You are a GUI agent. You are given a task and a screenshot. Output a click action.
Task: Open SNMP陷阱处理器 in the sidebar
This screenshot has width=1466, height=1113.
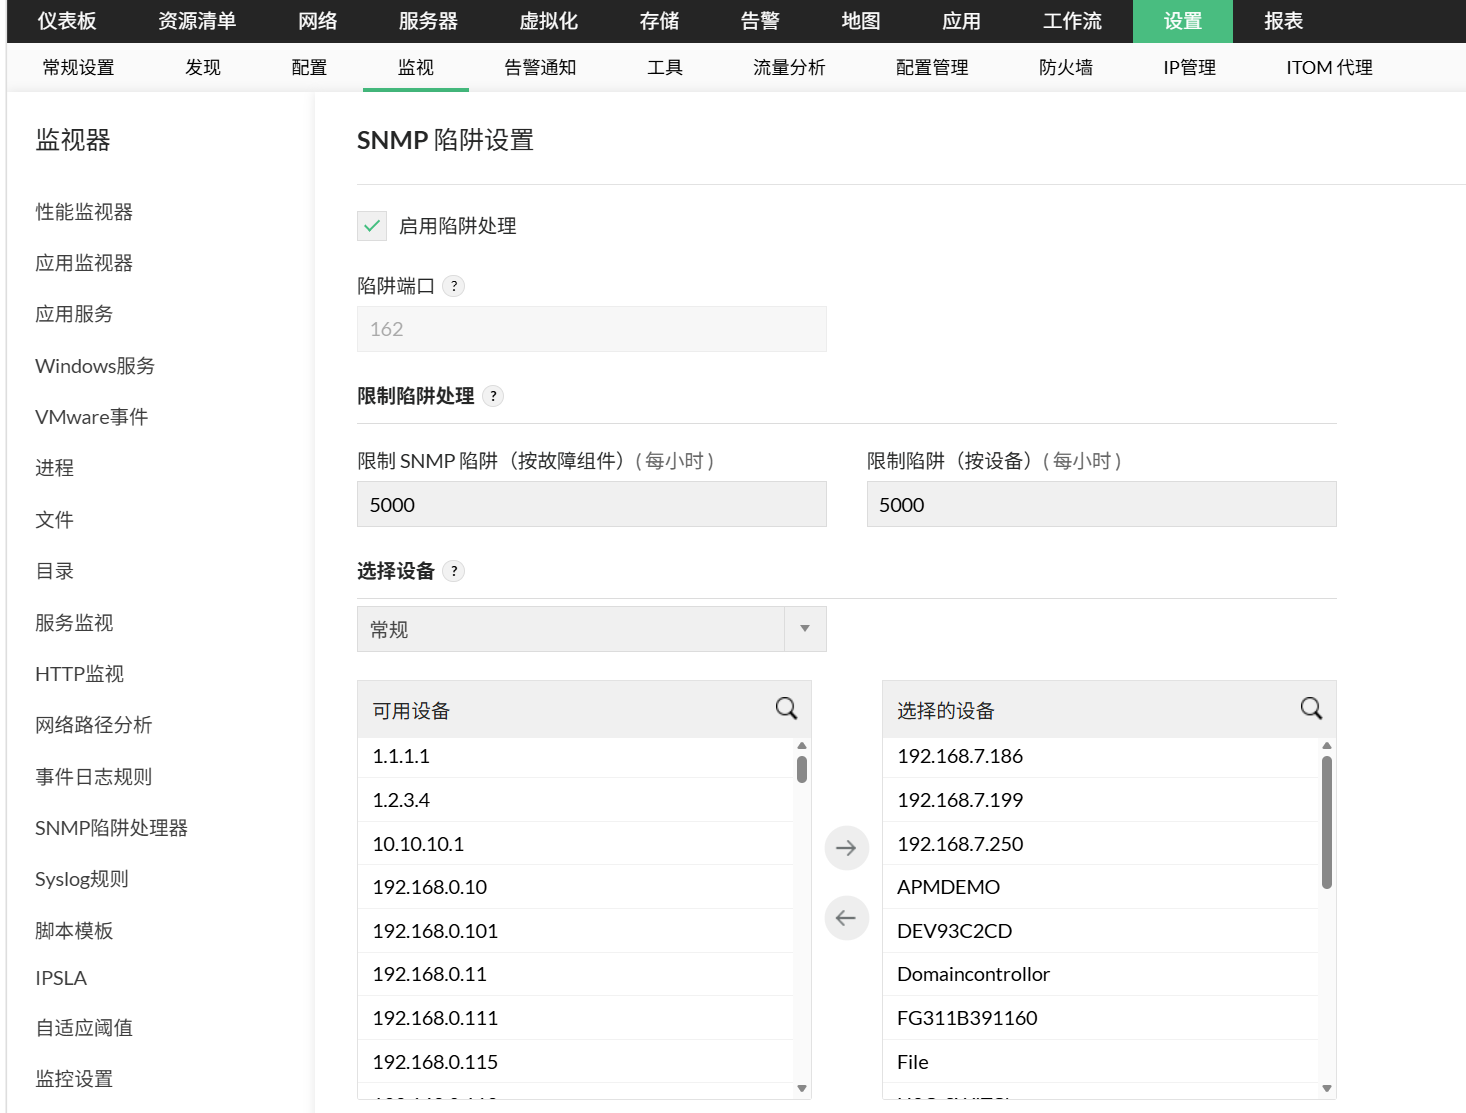(112, 828)
